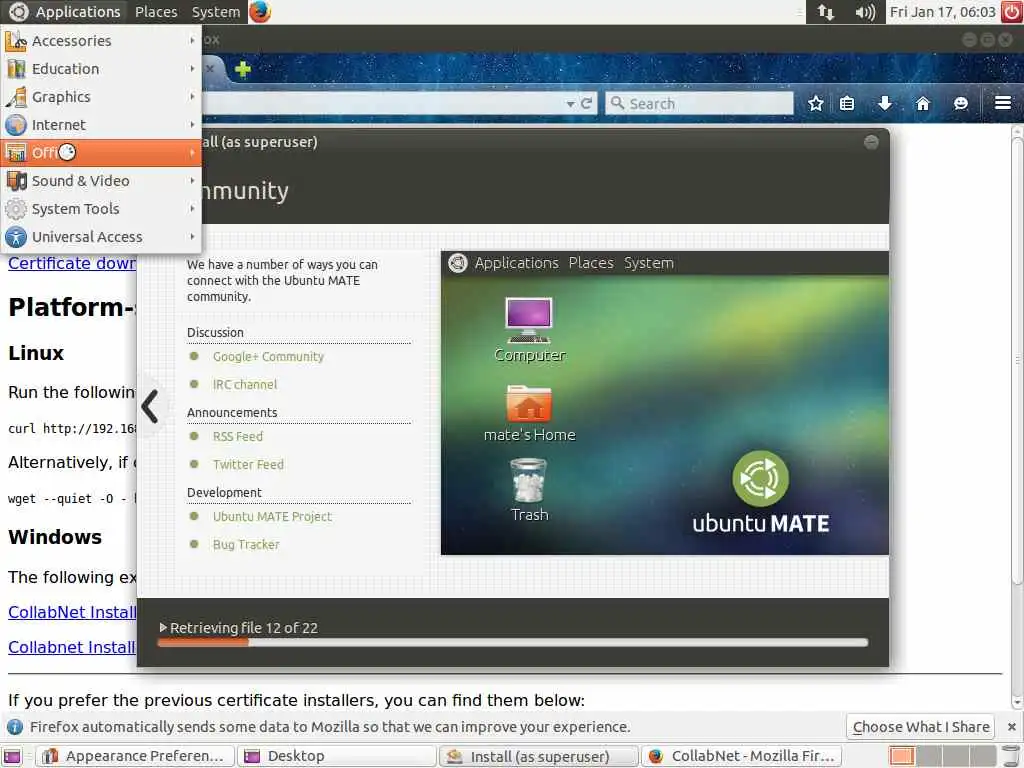Open the Bug Tracker link
1024x768 pixels.
tap(246, 545)
